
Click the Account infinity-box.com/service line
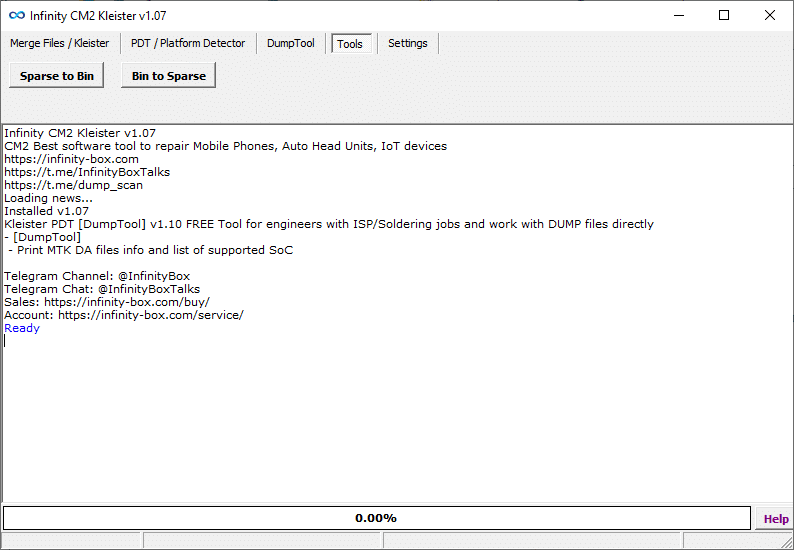[124, 315]
